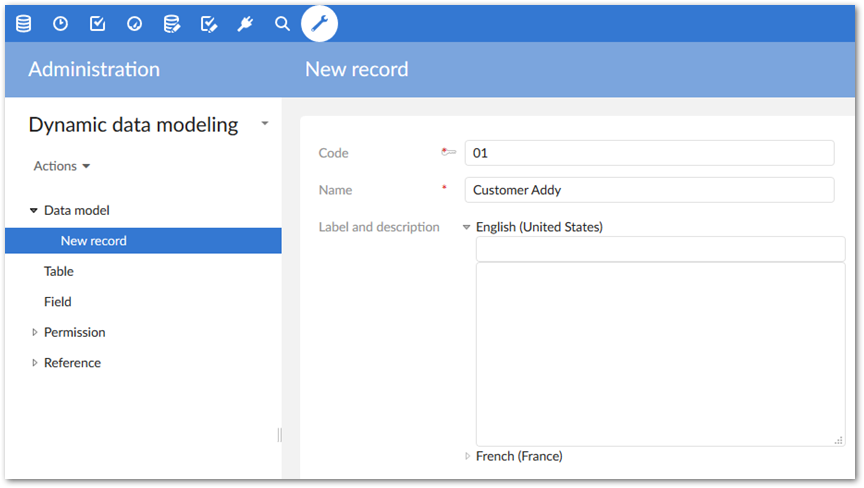The height and width of the screenshot is (488, 864).
Task: Open the clock history icon
Action: (60, 23)
